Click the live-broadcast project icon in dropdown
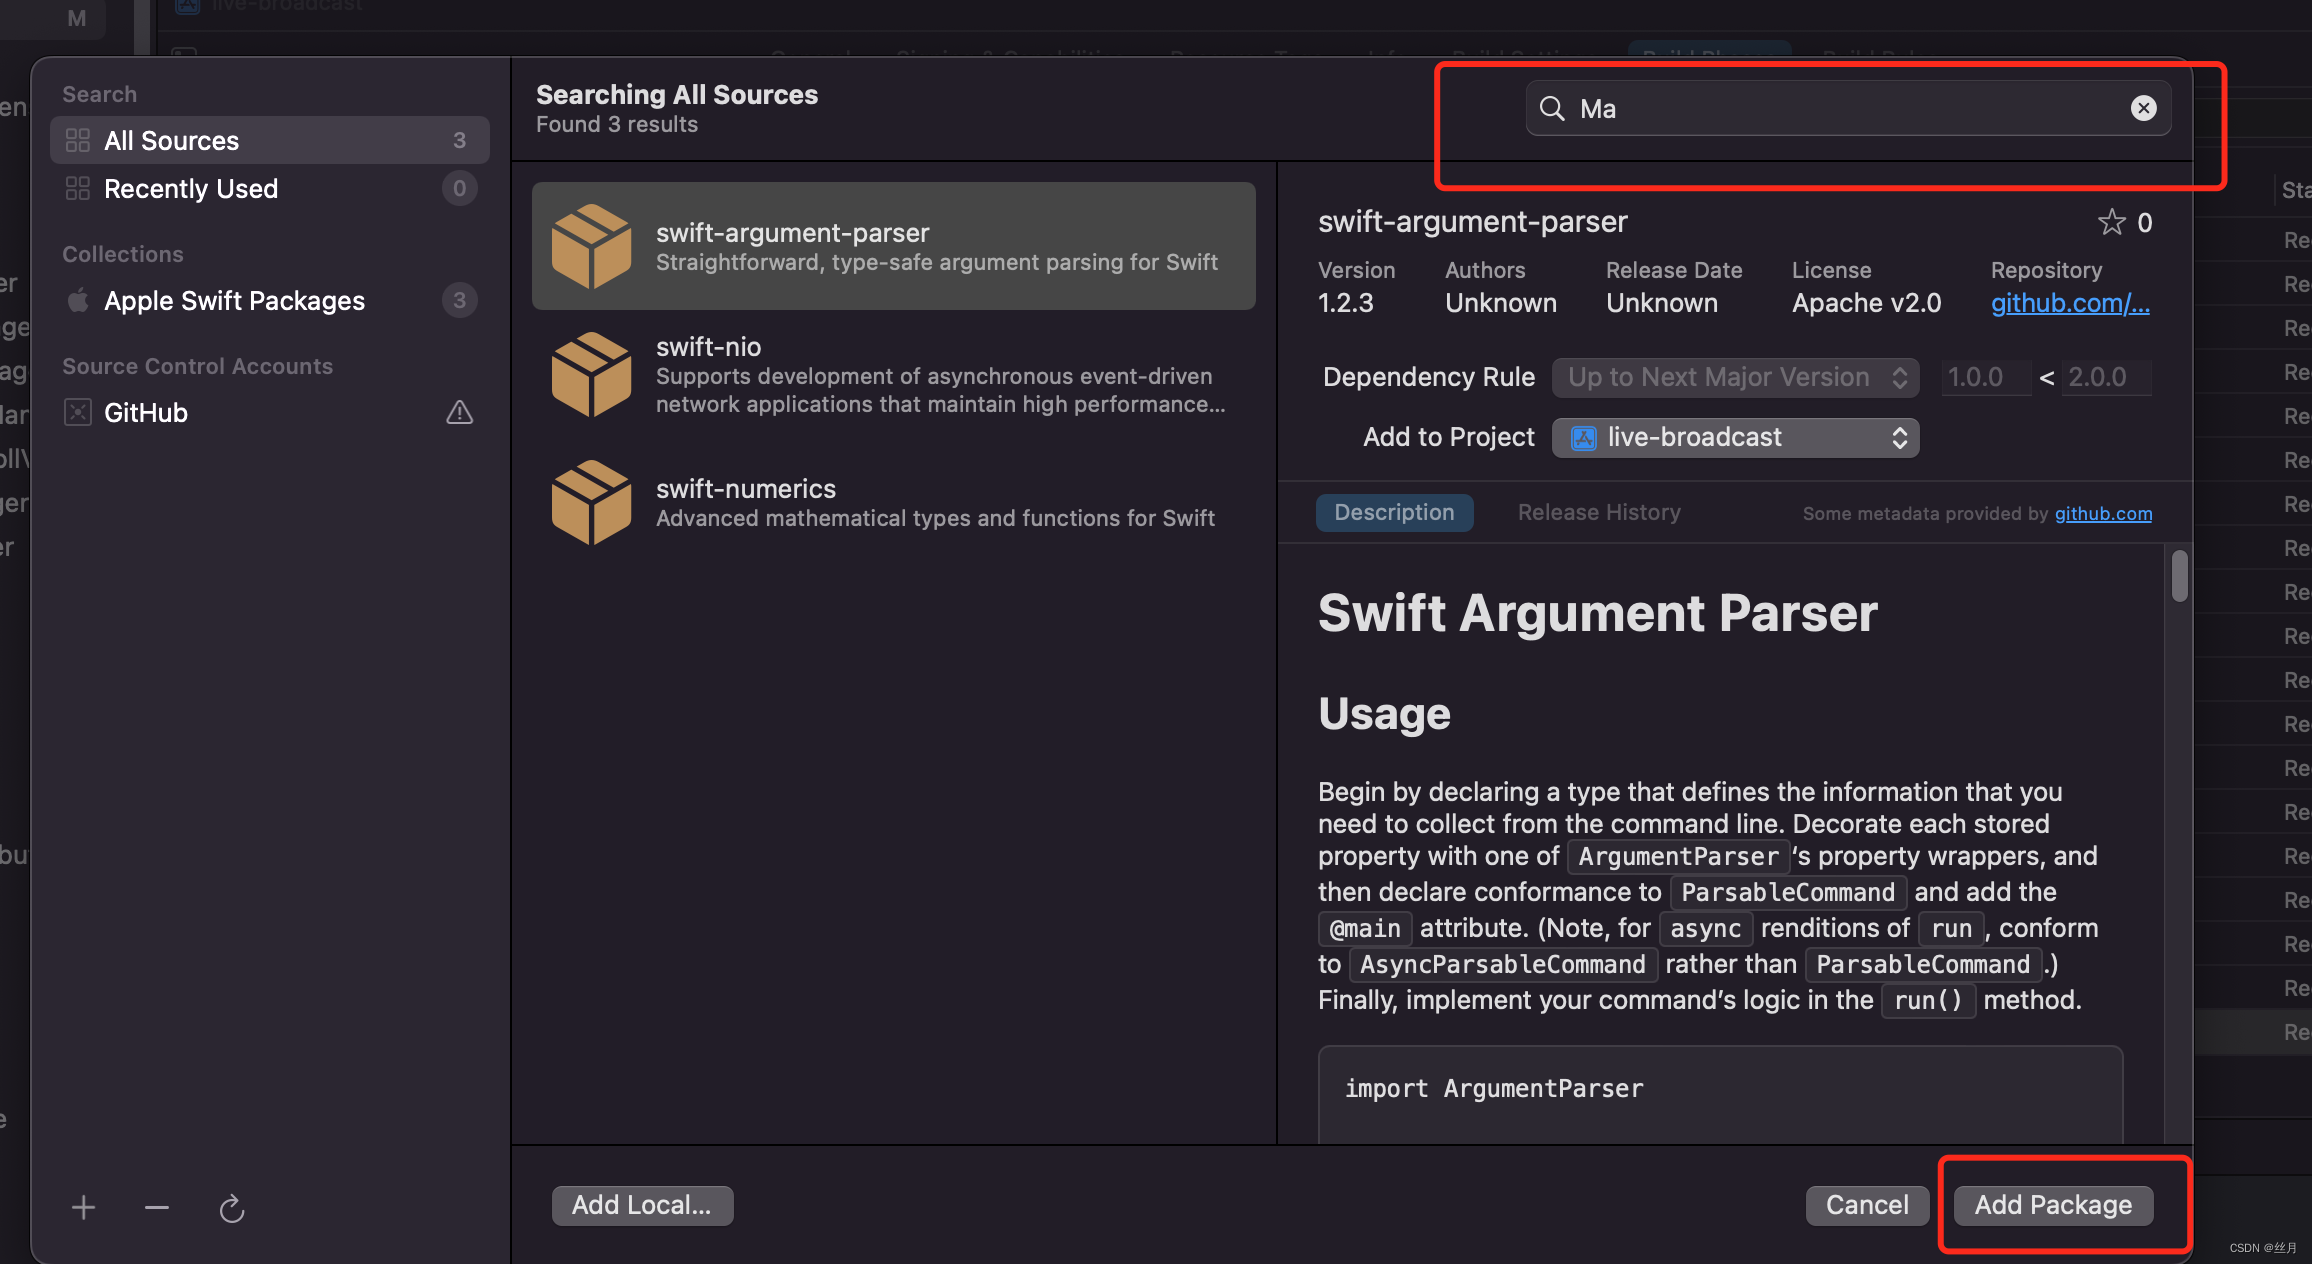The image size is (2312, 1264). point(1584,437)
